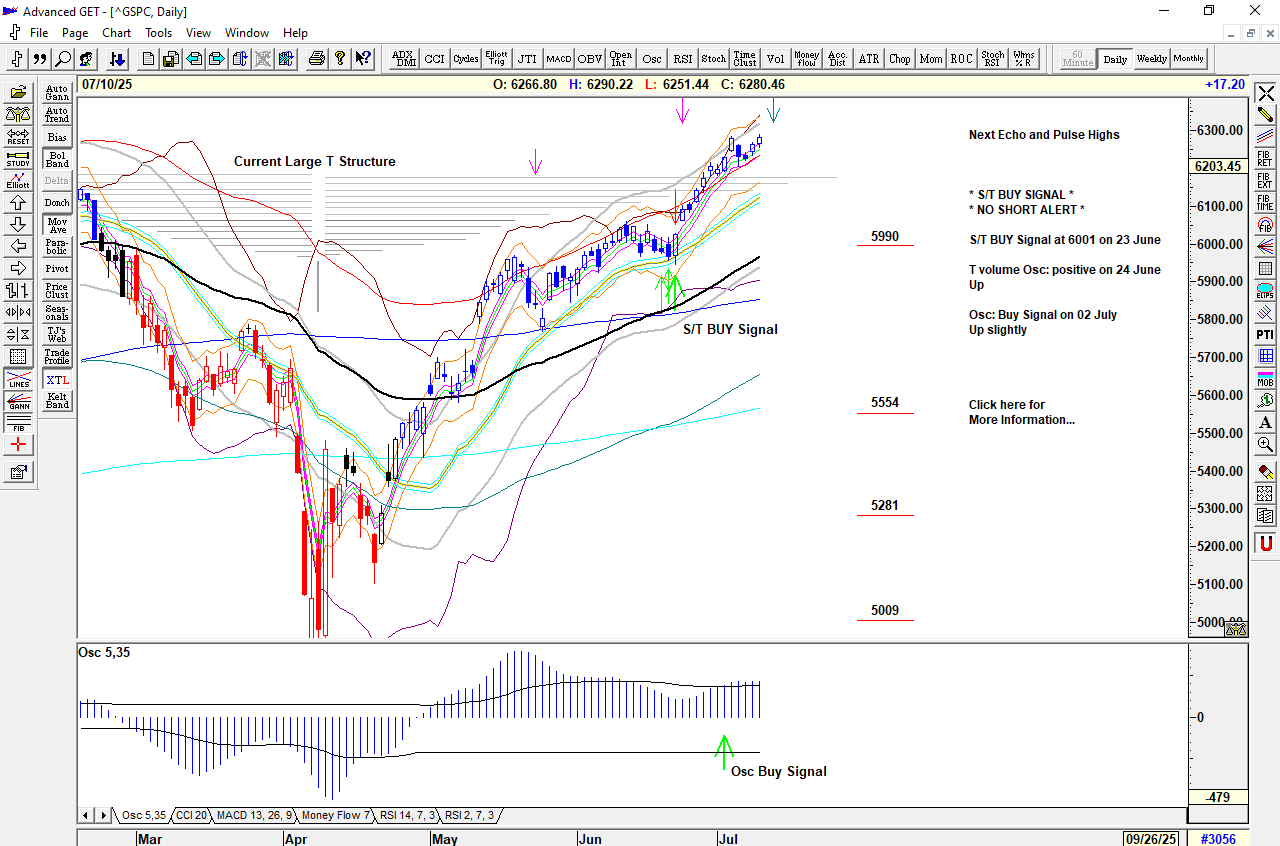Click the 'Click here for More Information' text

(x=1021, y=412)
